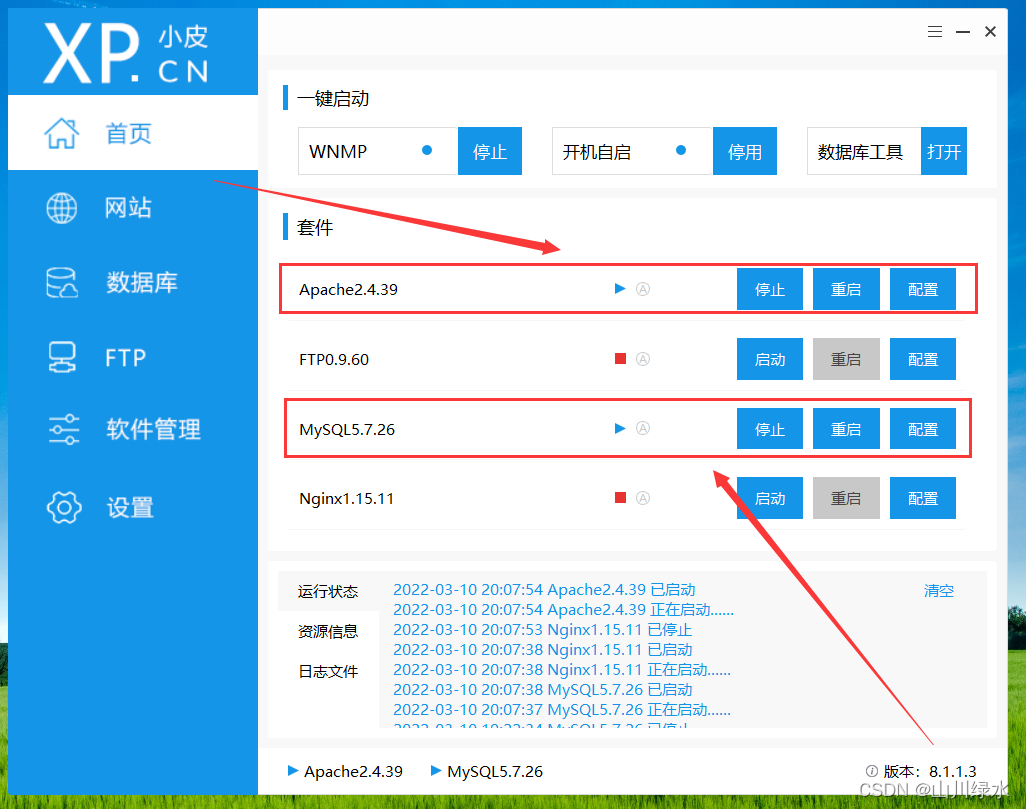
Task: Click log line 'Nginx1.15.11 已启动'
Action: tap(542, 650)
